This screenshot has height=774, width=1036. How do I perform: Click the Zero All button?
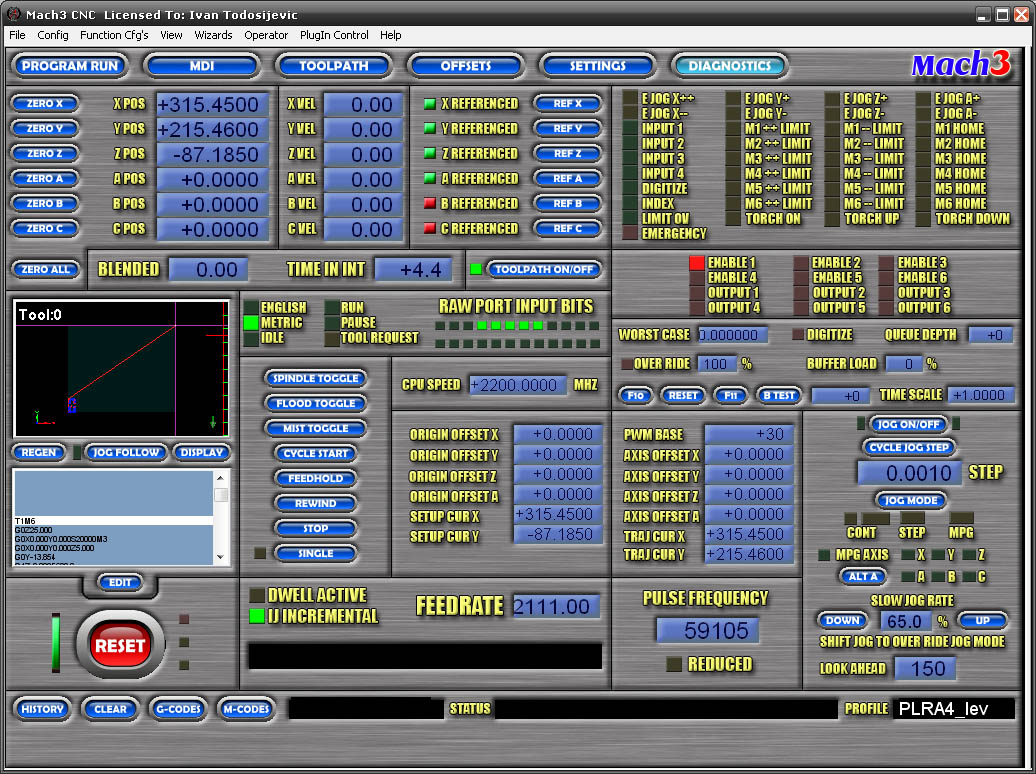[46, 270]
